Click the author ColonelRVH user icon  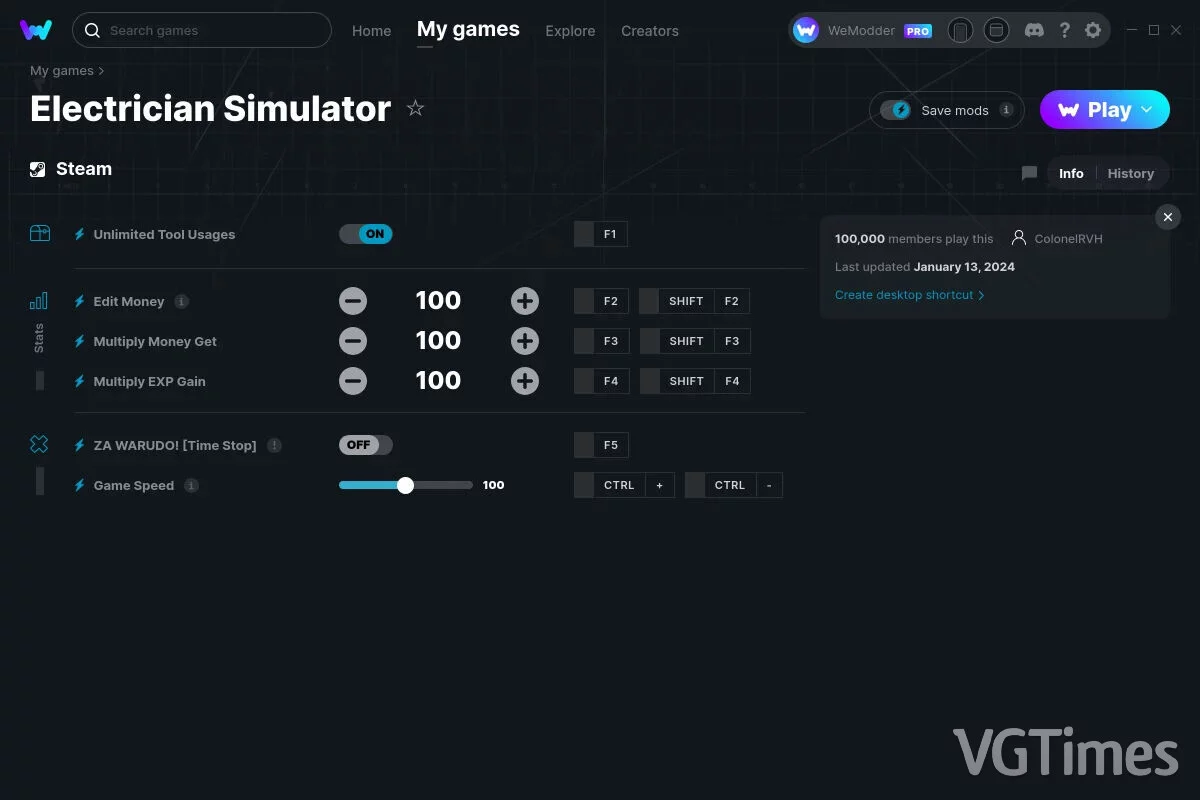click(1019, 238)
